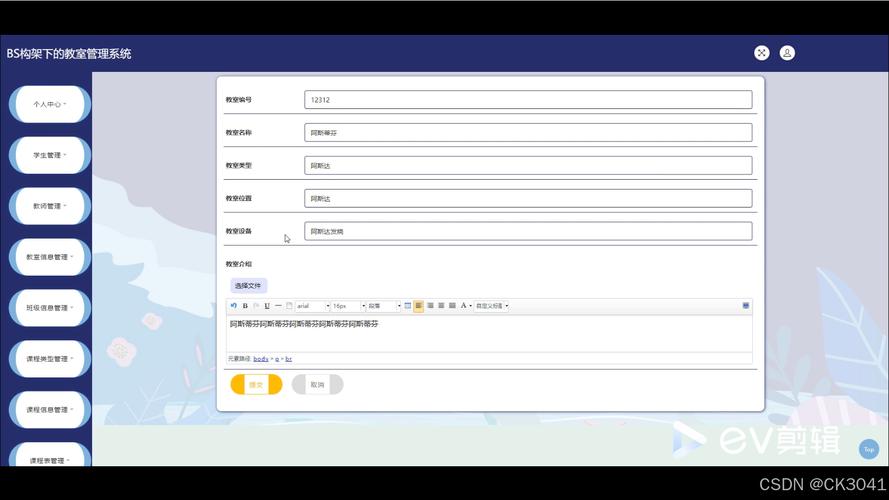Click the 教室介绍 label above the editor
The image size is (889, 500).
[239, 264]
